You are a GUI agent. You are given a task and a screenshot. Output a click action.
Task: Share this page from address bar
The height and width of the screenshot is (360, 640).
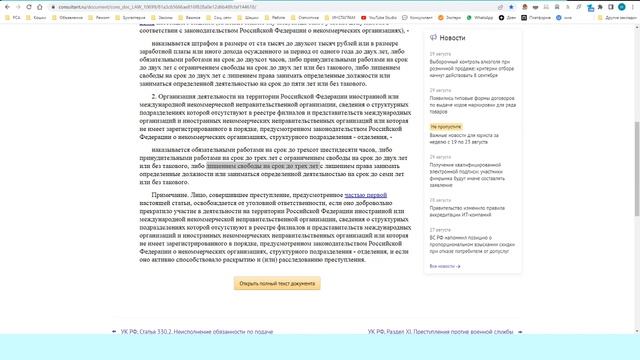point(500,7)
